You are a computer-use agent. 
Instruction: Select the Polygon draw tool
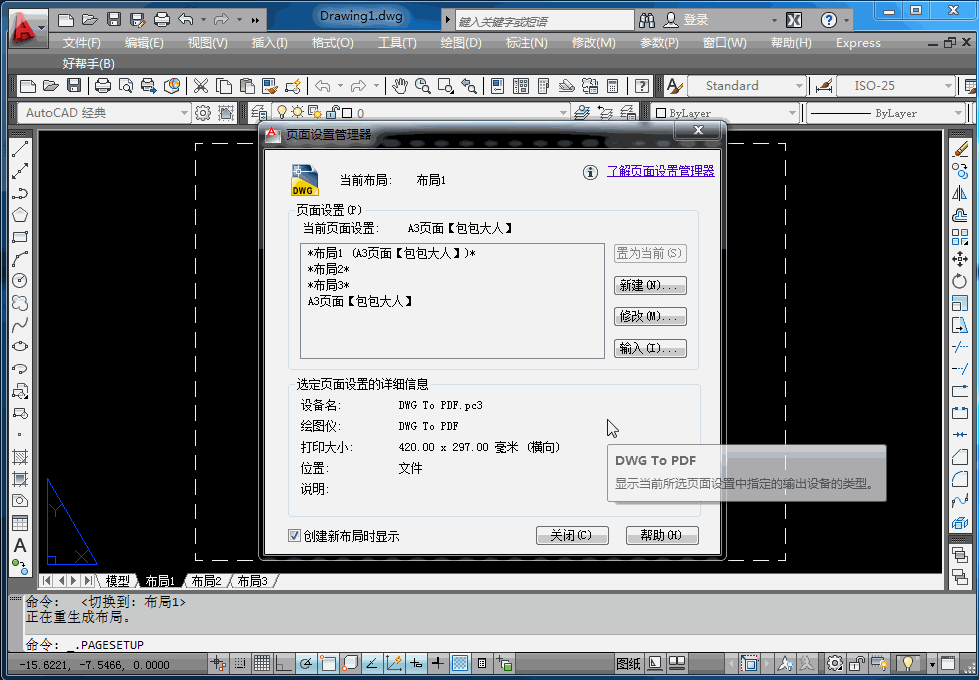pyautogui.click(x=20, y=215)
